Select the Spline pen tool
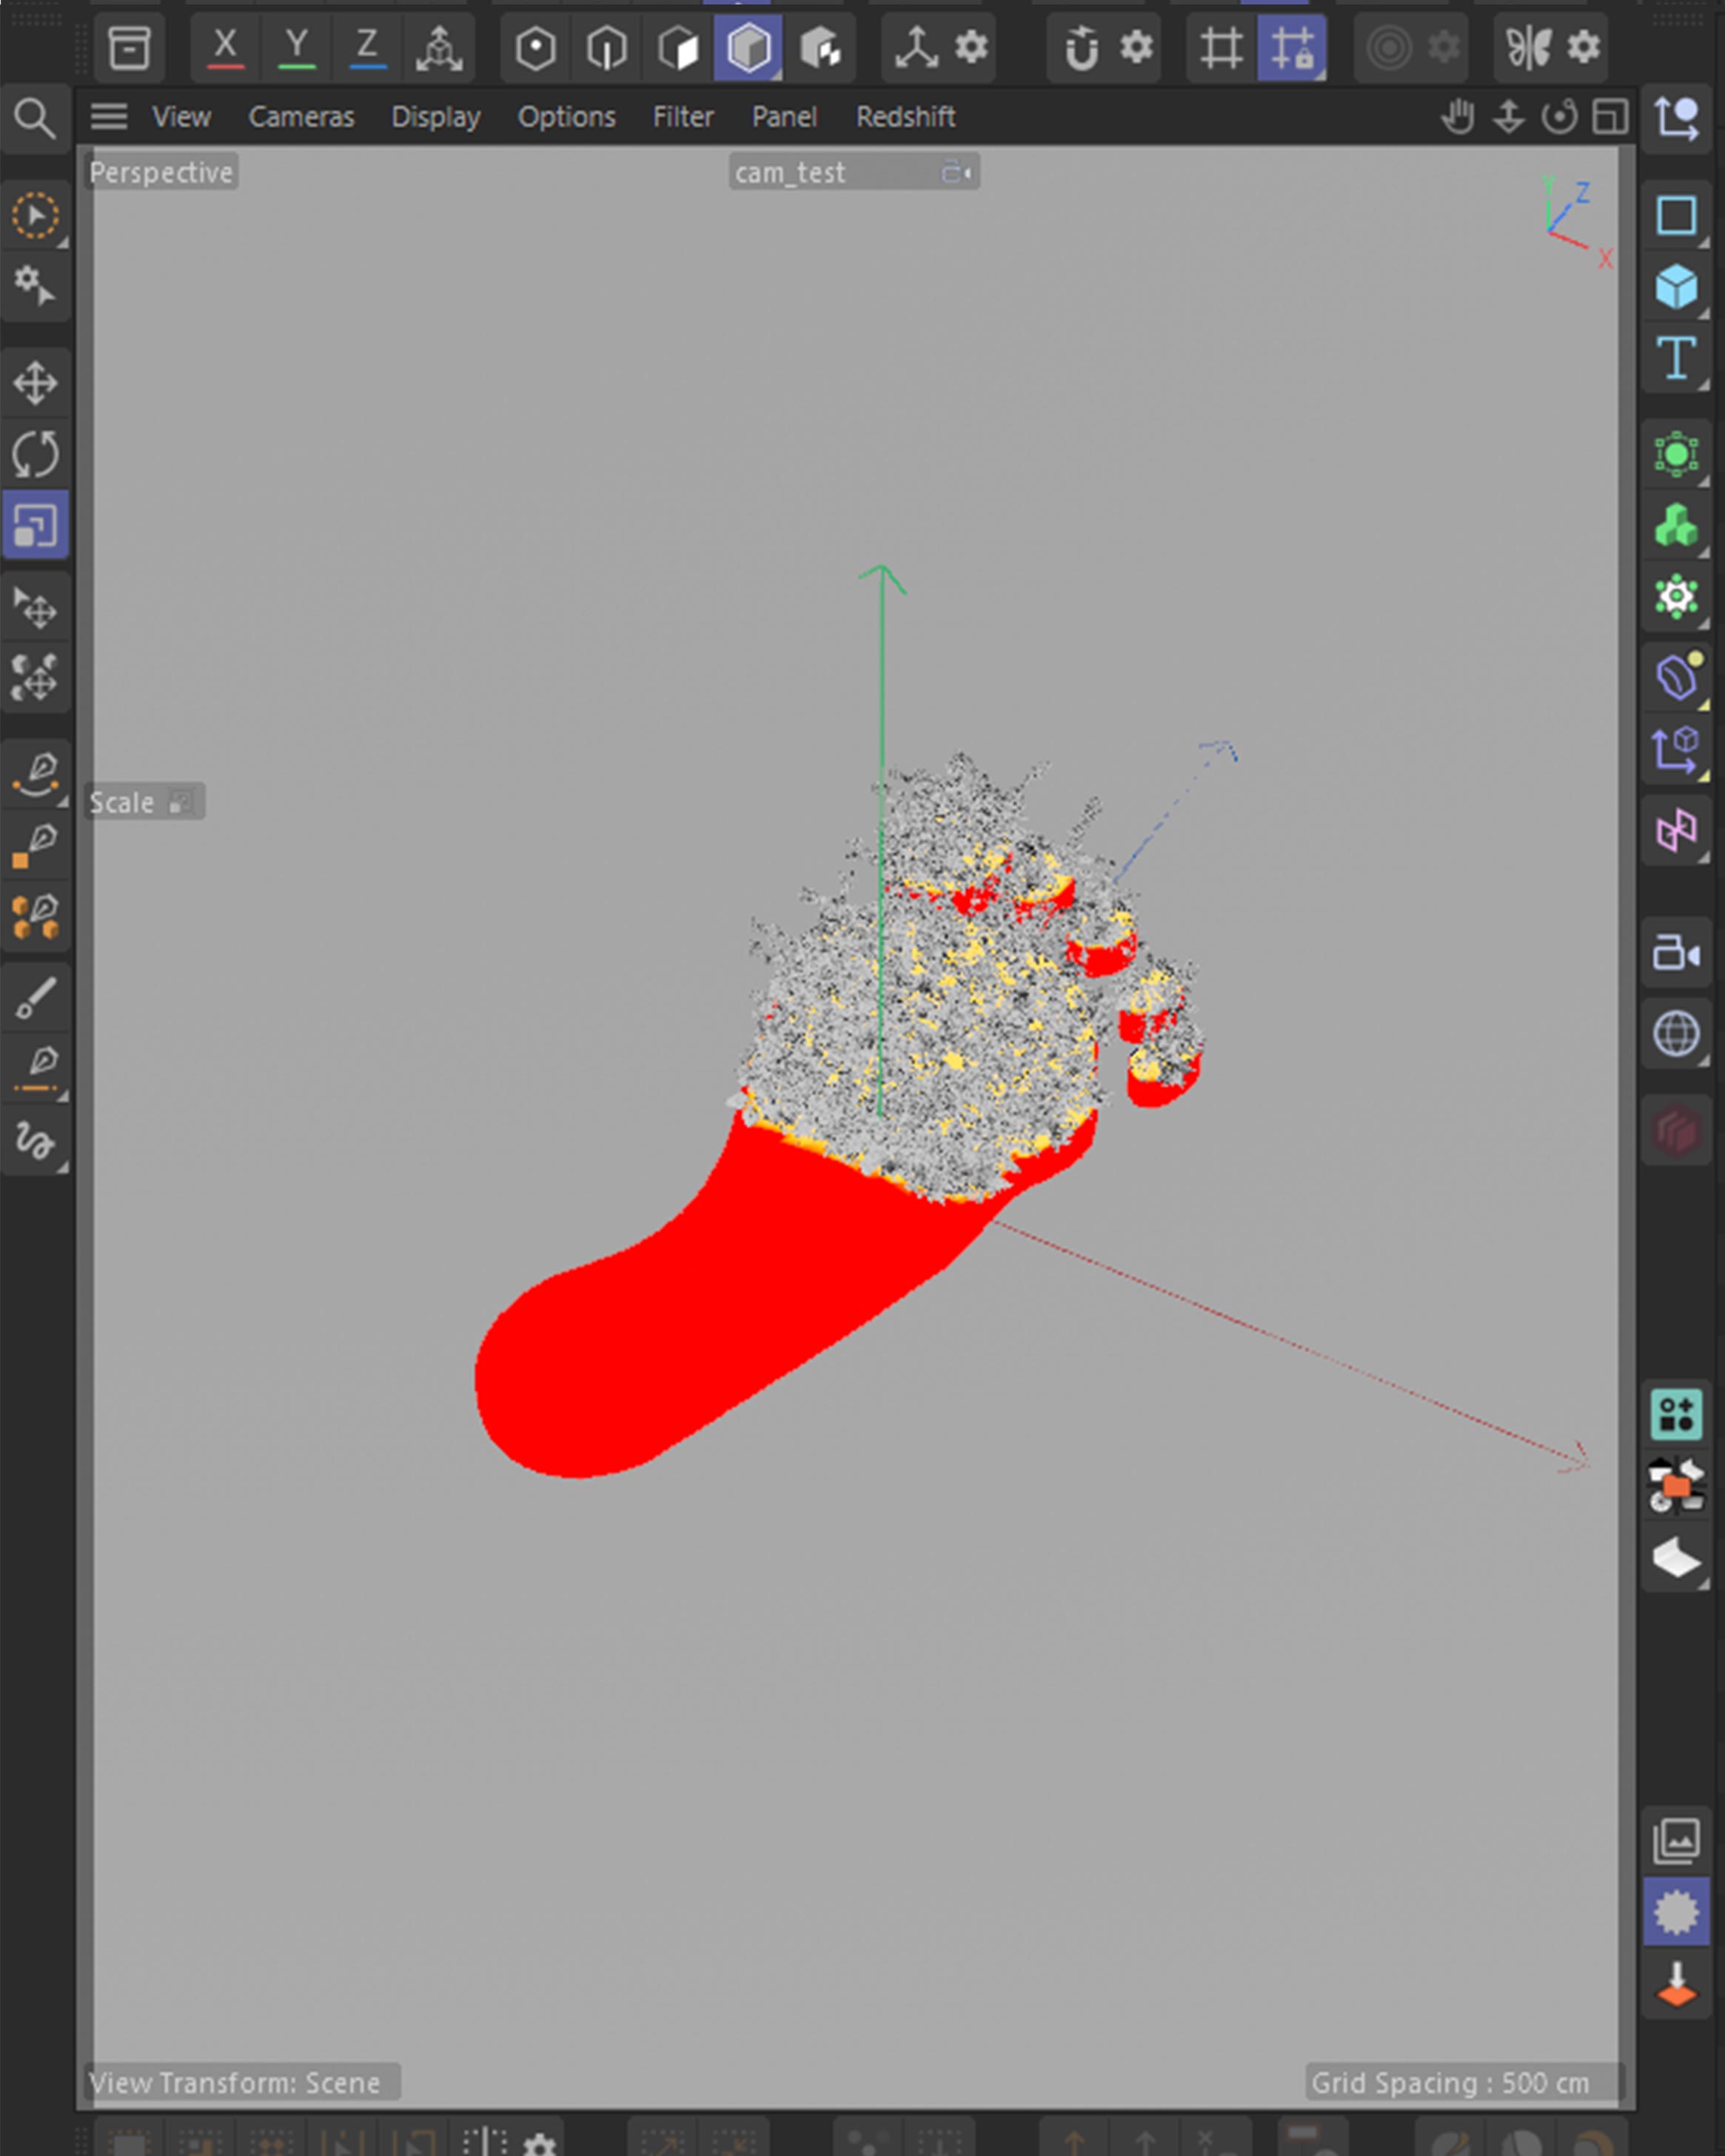This screenshot has height=2156, width=1725. pyautogui.click(x=36, y=775)
